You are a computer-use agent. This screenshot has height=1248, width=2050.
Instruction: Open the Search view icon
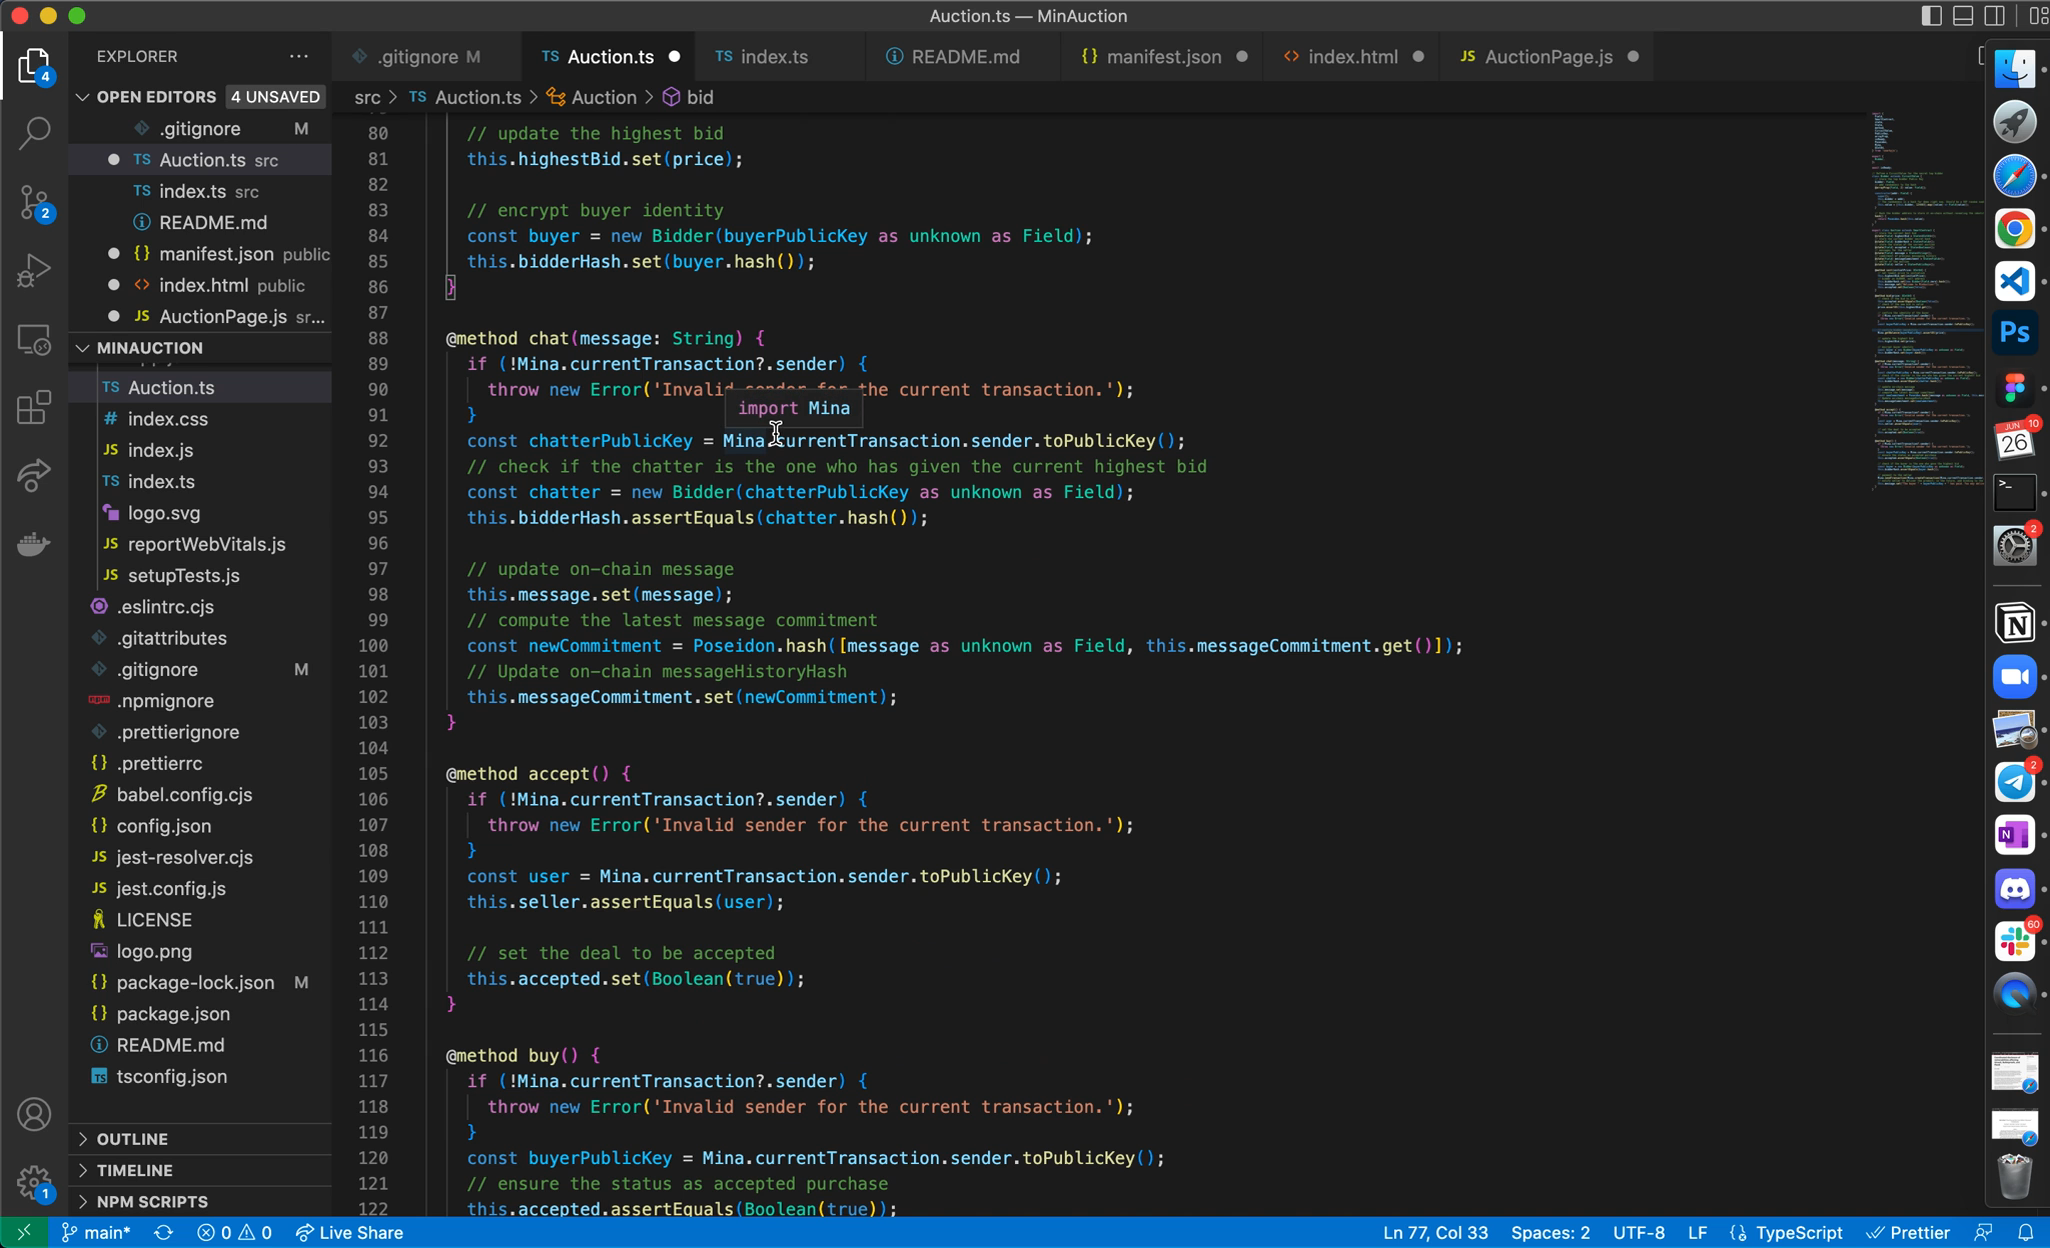pos(34,133)
